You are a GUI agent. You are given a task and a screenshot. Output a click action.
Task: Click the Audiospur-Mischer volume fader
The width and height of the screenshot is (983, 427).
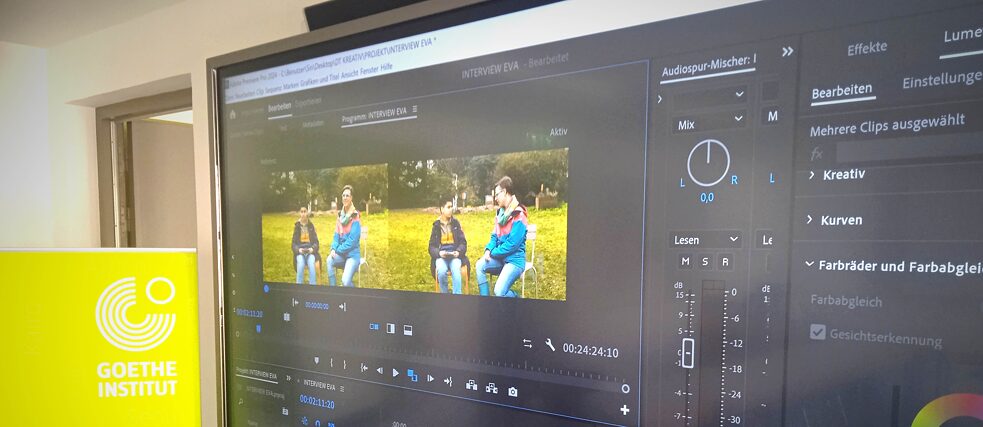coord(688,352)
